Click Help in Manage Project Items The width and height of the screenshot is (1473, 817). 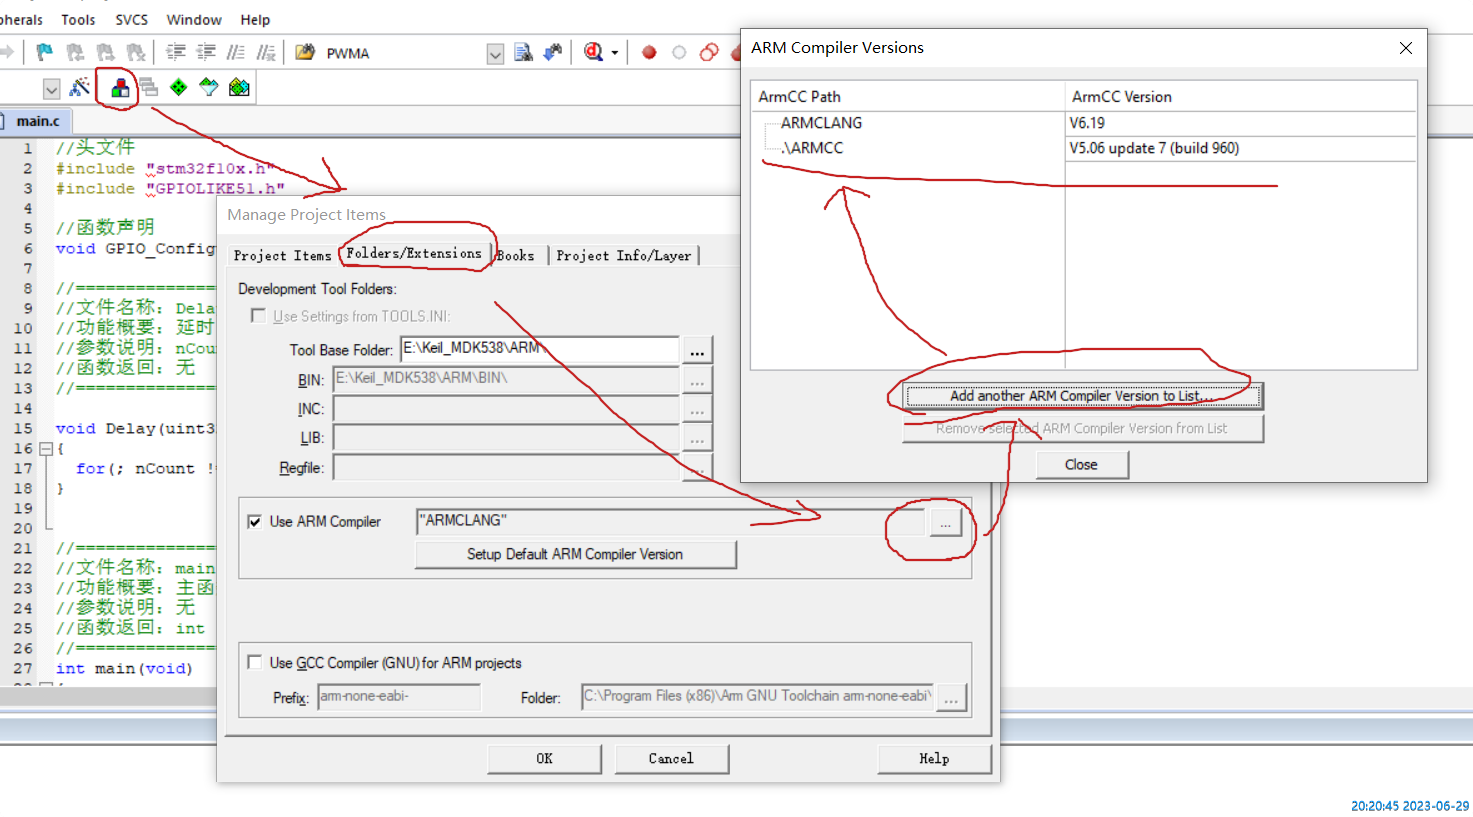pyautogui.click(x=934, y=758)
